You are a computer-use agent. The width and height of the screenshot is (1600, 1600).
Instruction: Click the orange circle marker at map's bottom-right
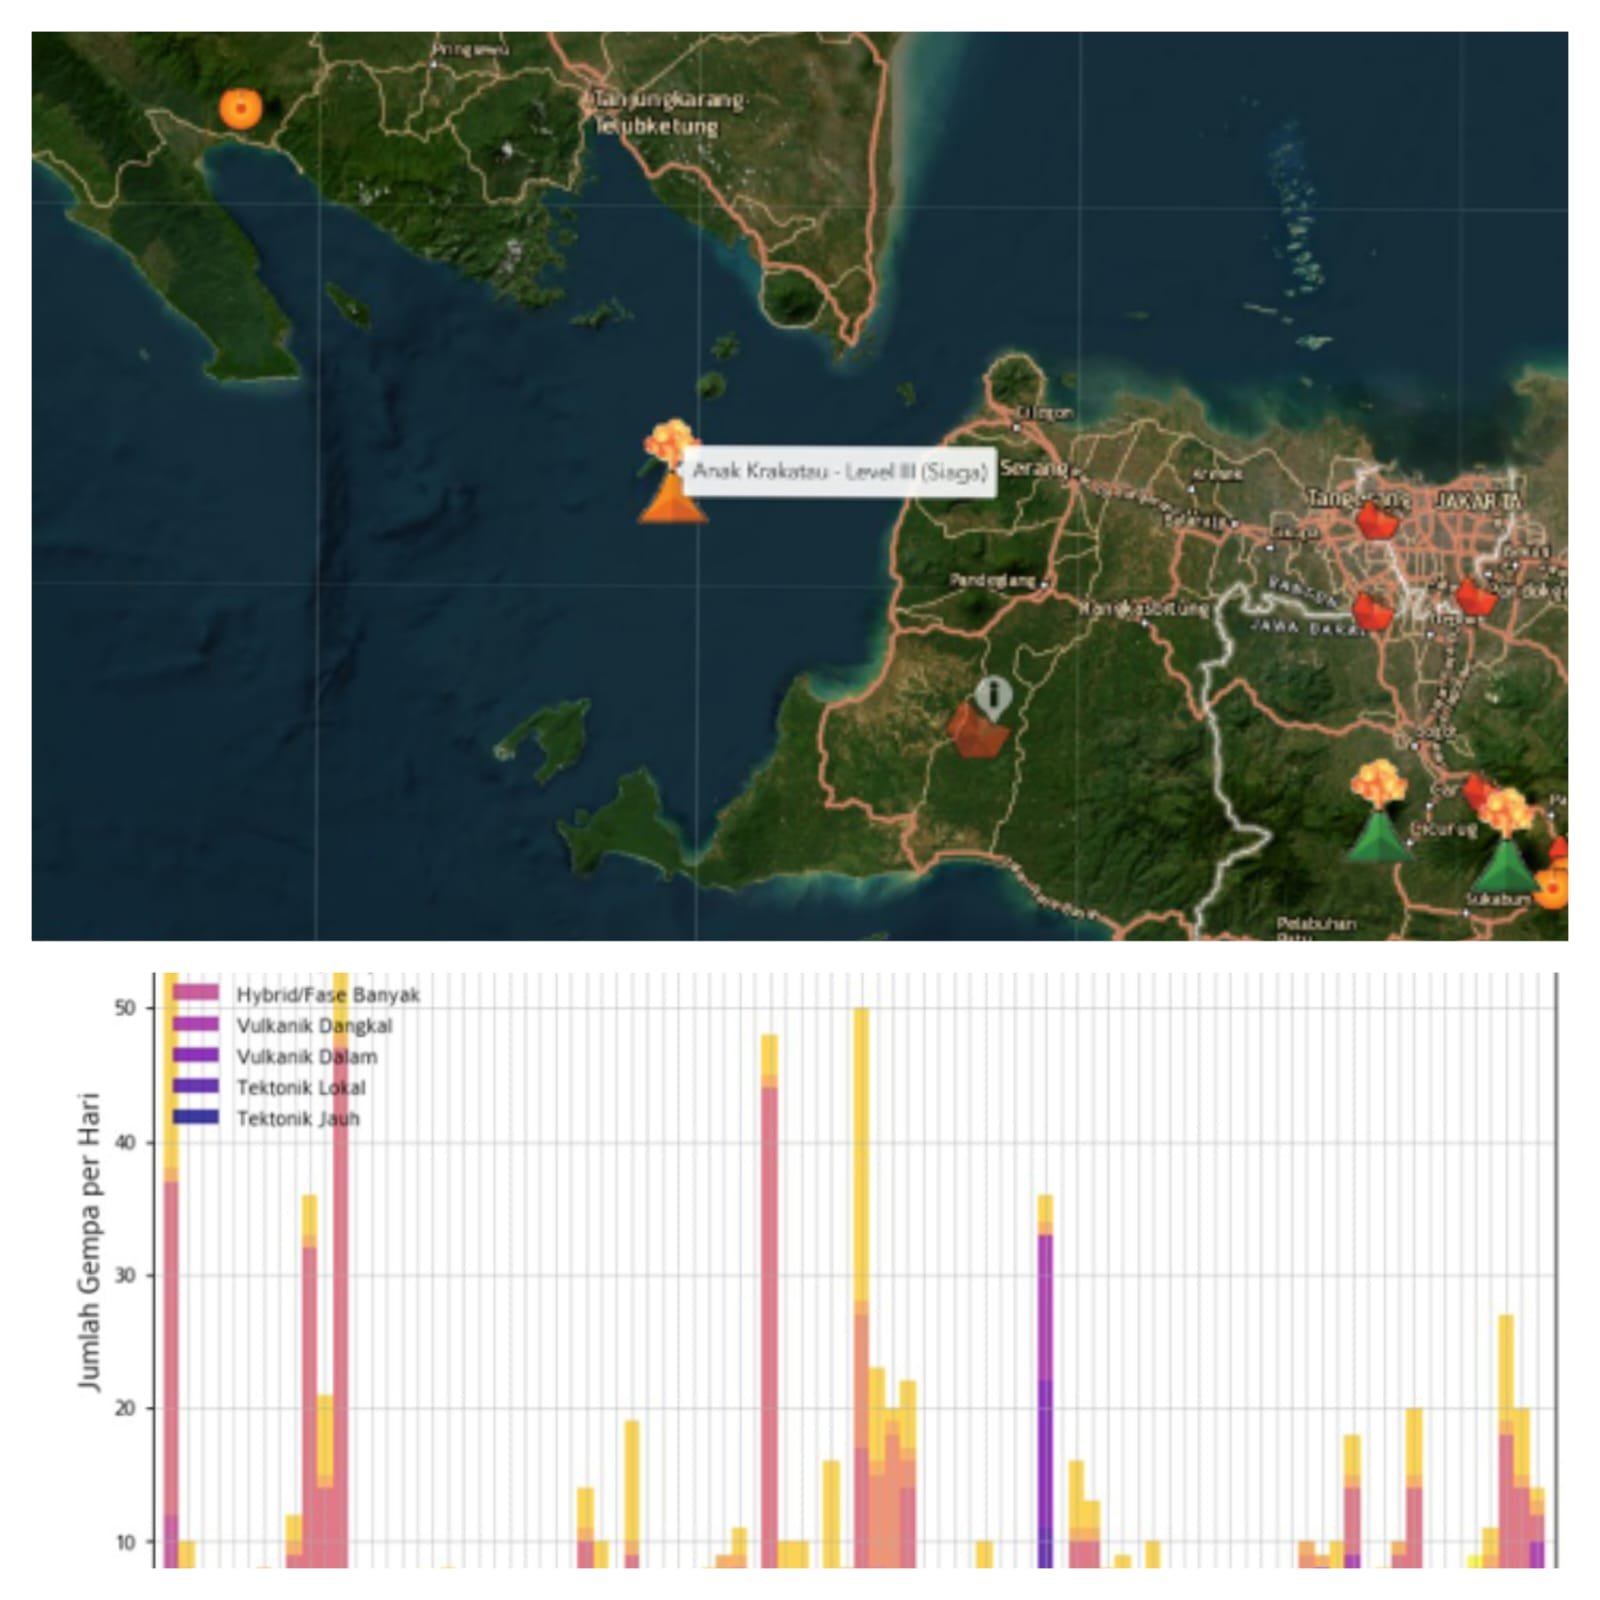click(x=1552, y=887)
